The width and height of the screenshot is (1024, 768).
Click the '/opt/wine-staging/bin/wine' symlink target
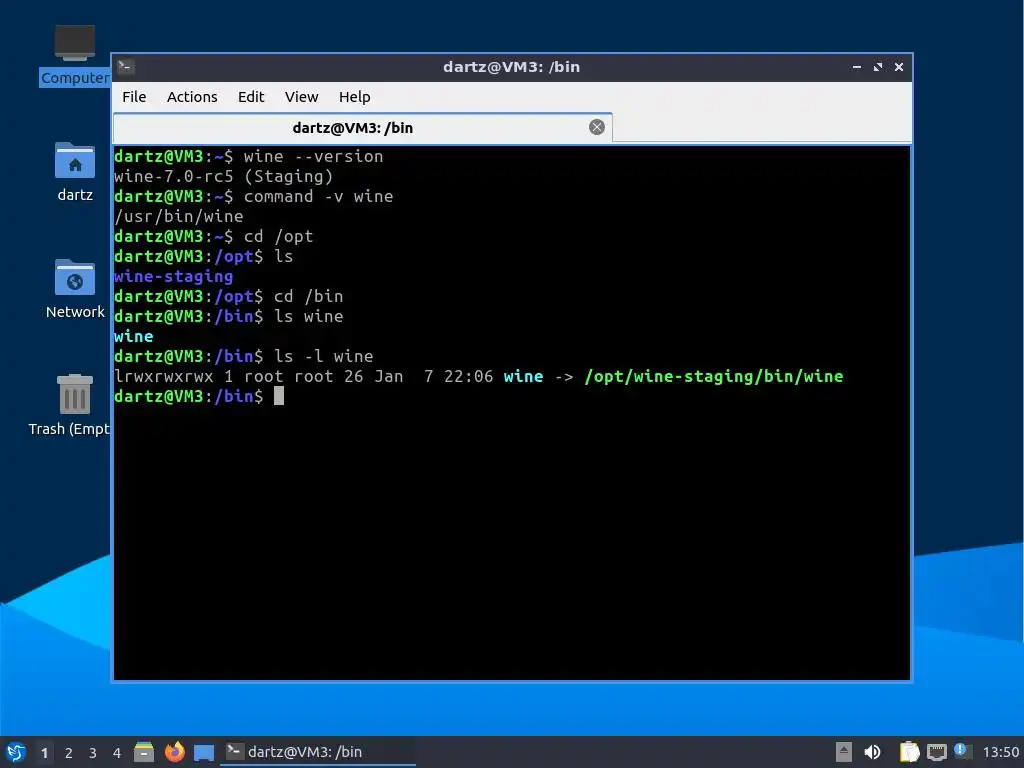pyautogui.click(x=714, y=376)
